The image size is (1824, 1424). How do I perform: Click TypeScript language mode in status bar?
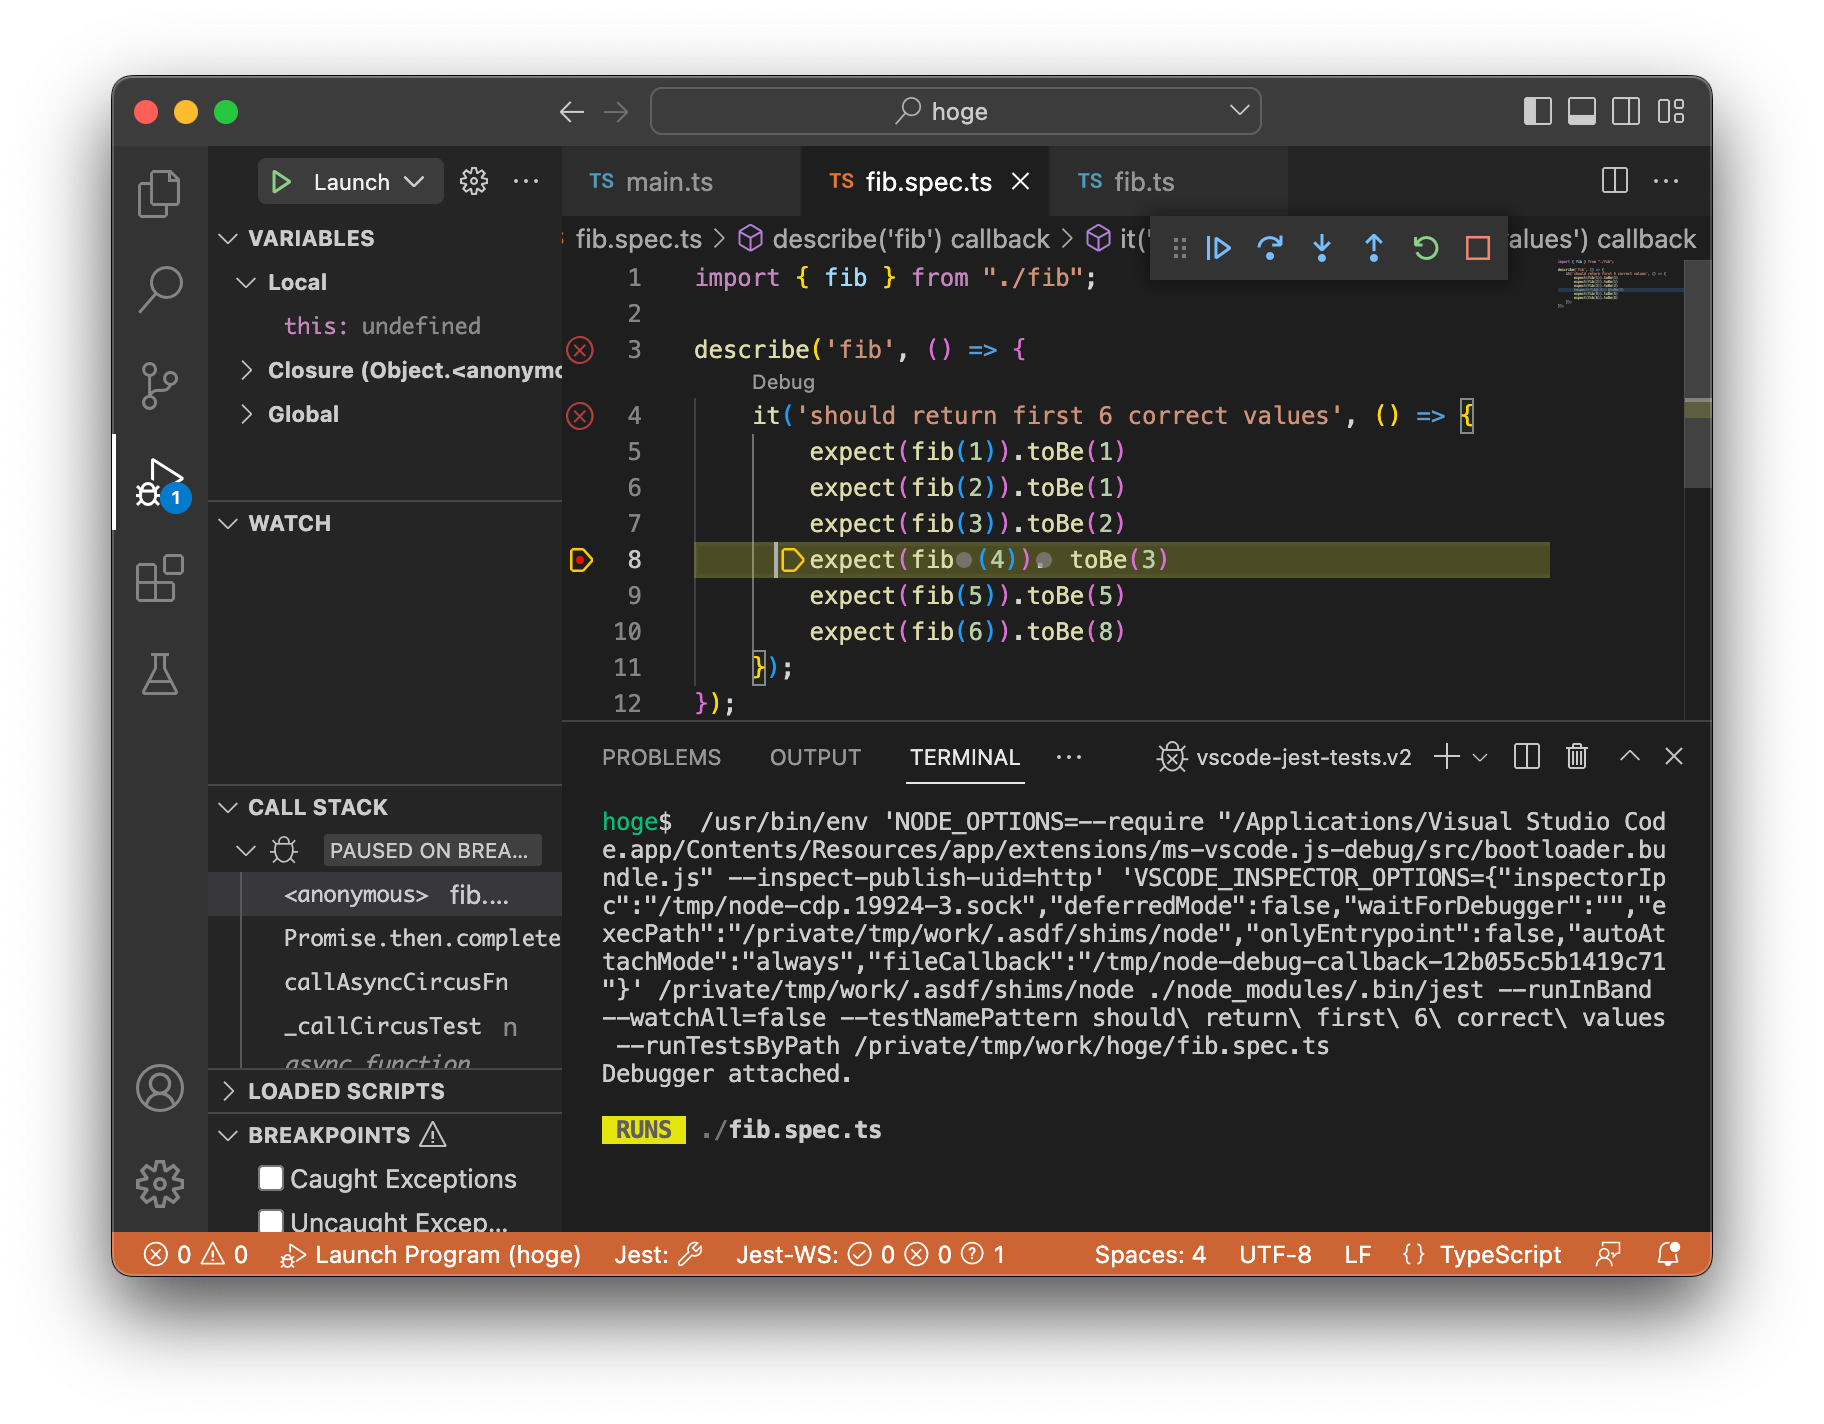(x=1499, y=1254)
